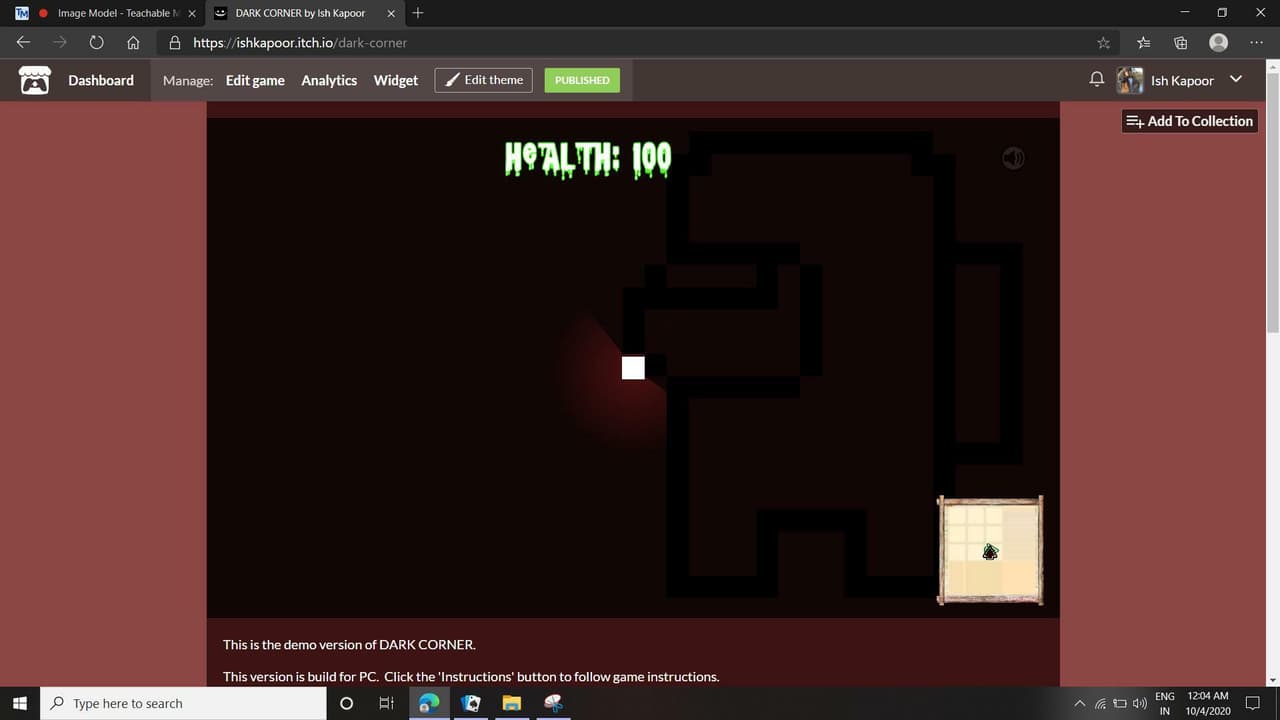
Task: Click the Ish Kapoor profile avatar
Action: click(x=1130, y=80)
